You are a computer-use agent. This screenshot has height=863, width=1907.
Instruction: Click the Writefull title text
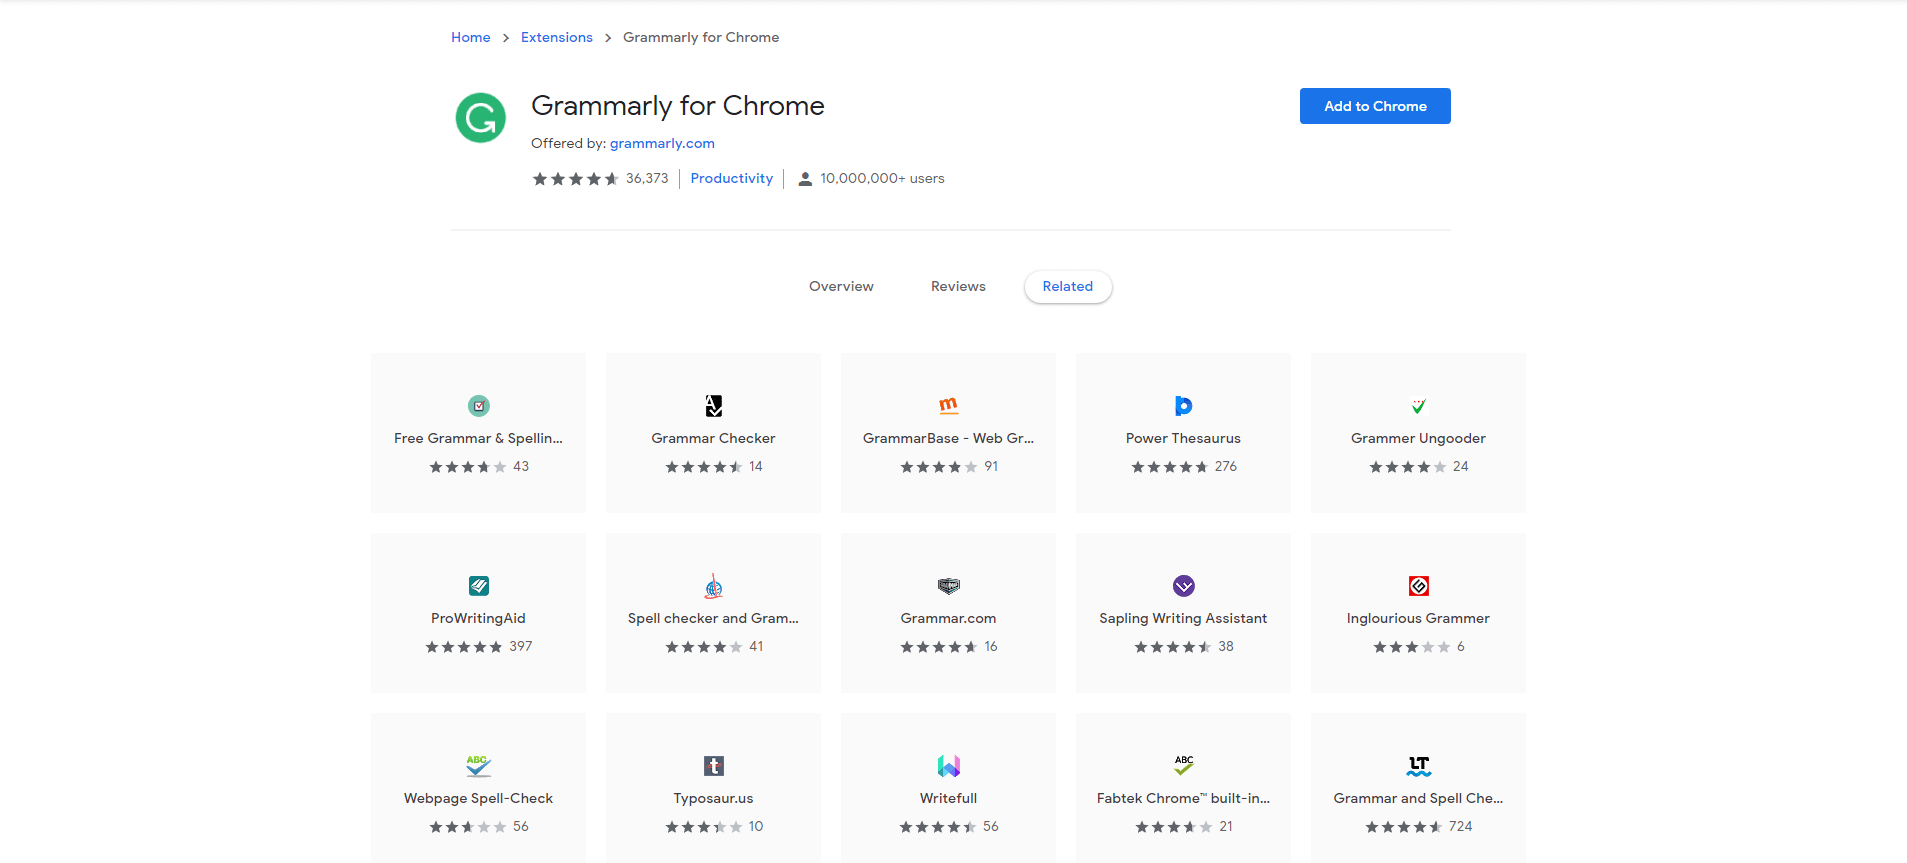948,798
